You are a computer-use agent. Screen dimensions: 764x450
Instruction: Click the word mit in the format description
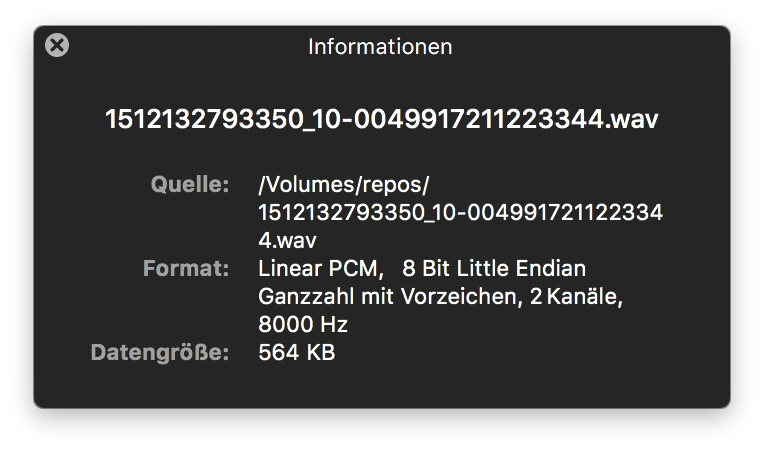pos(377,297)
